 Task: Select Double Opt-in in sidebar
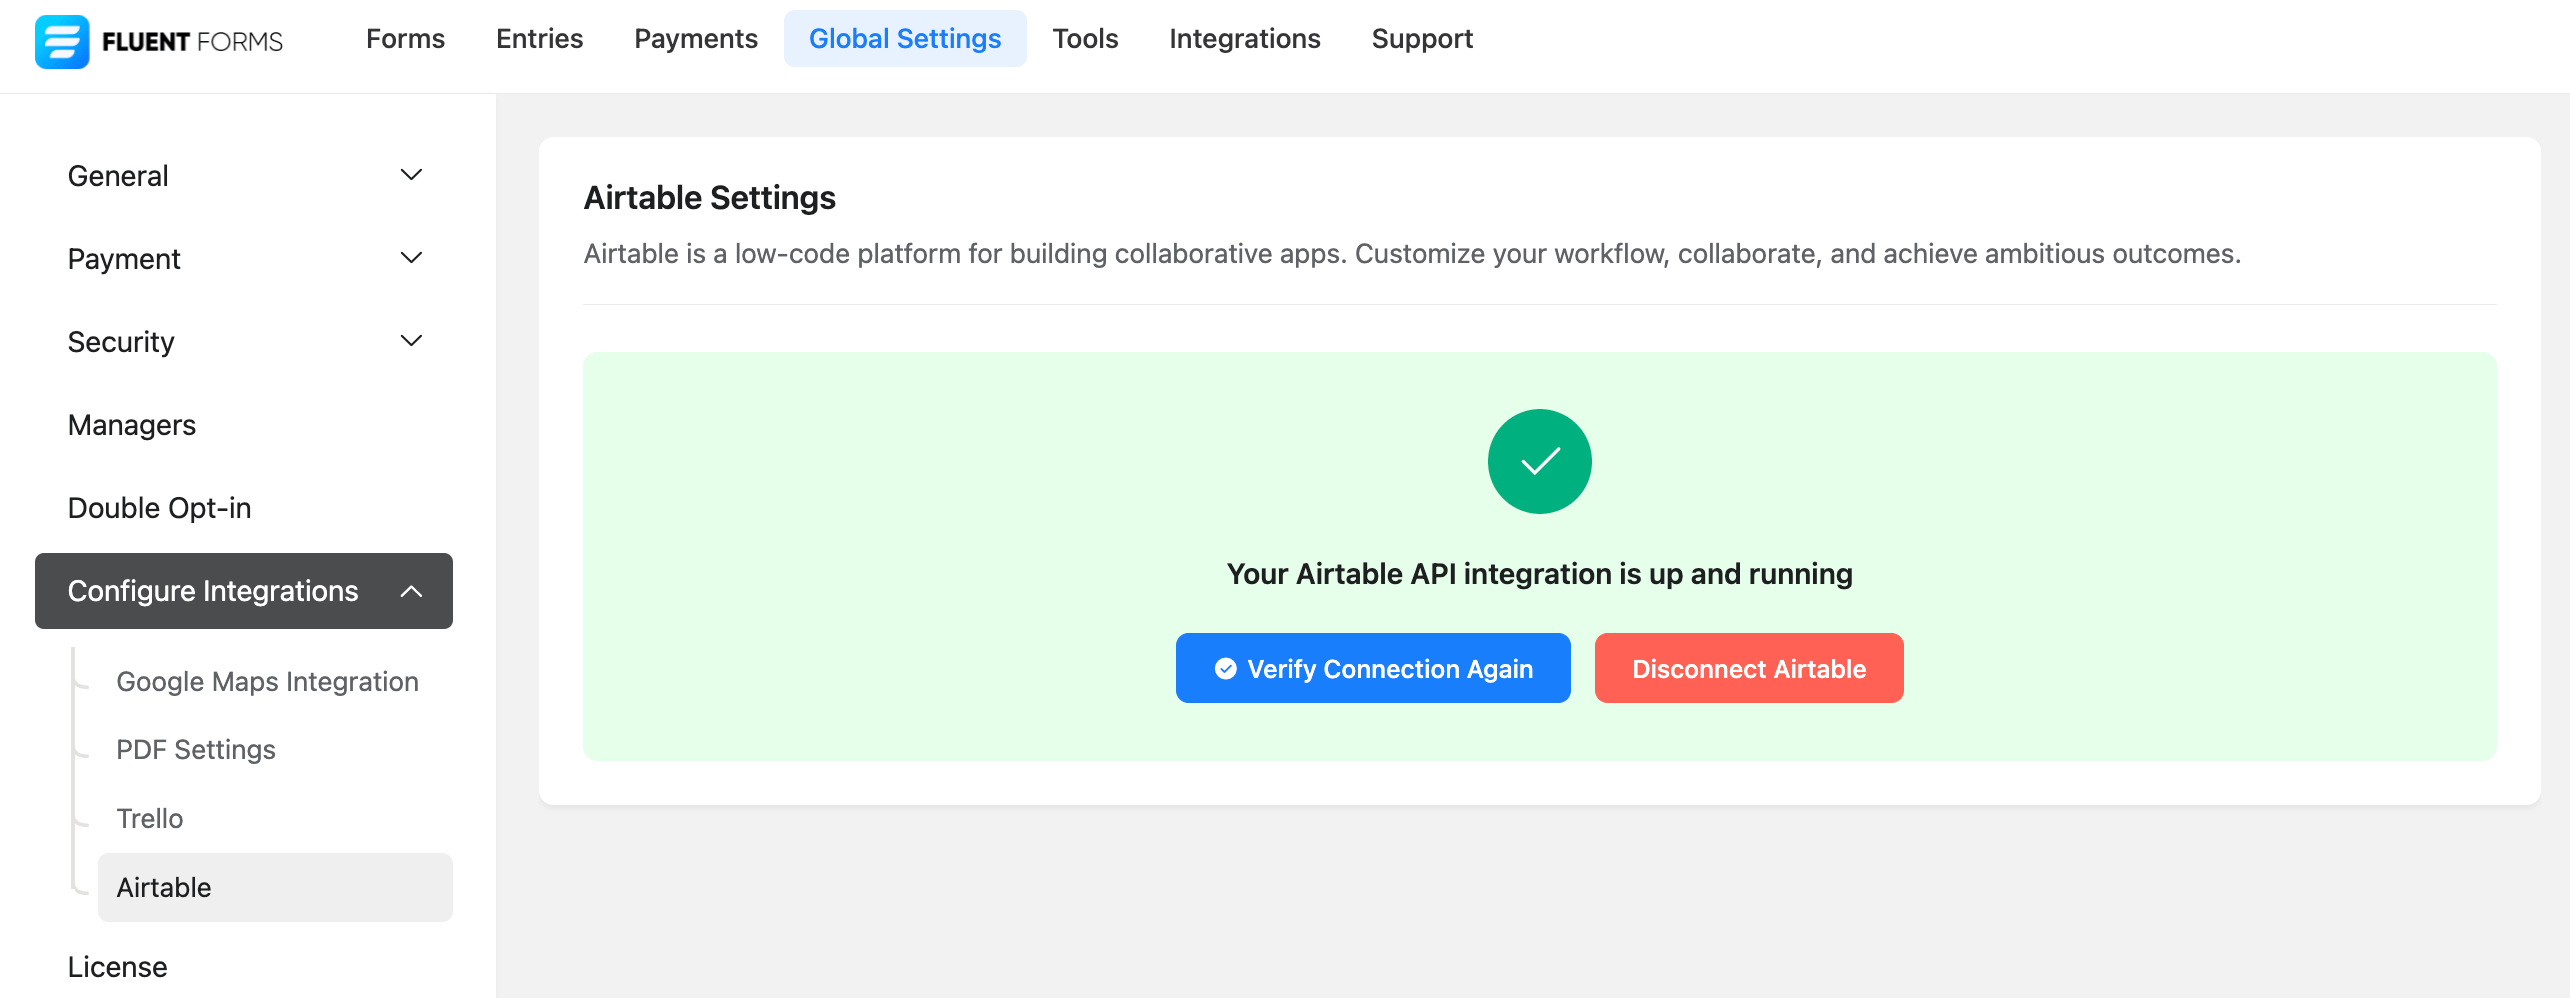tap(159, 508)
